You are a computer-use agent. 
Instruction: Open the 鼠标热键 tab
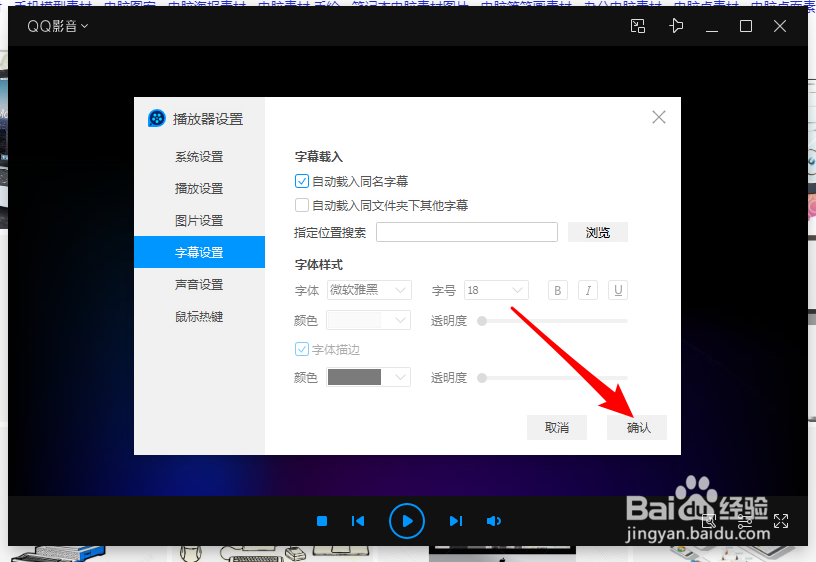coord(199,316)
